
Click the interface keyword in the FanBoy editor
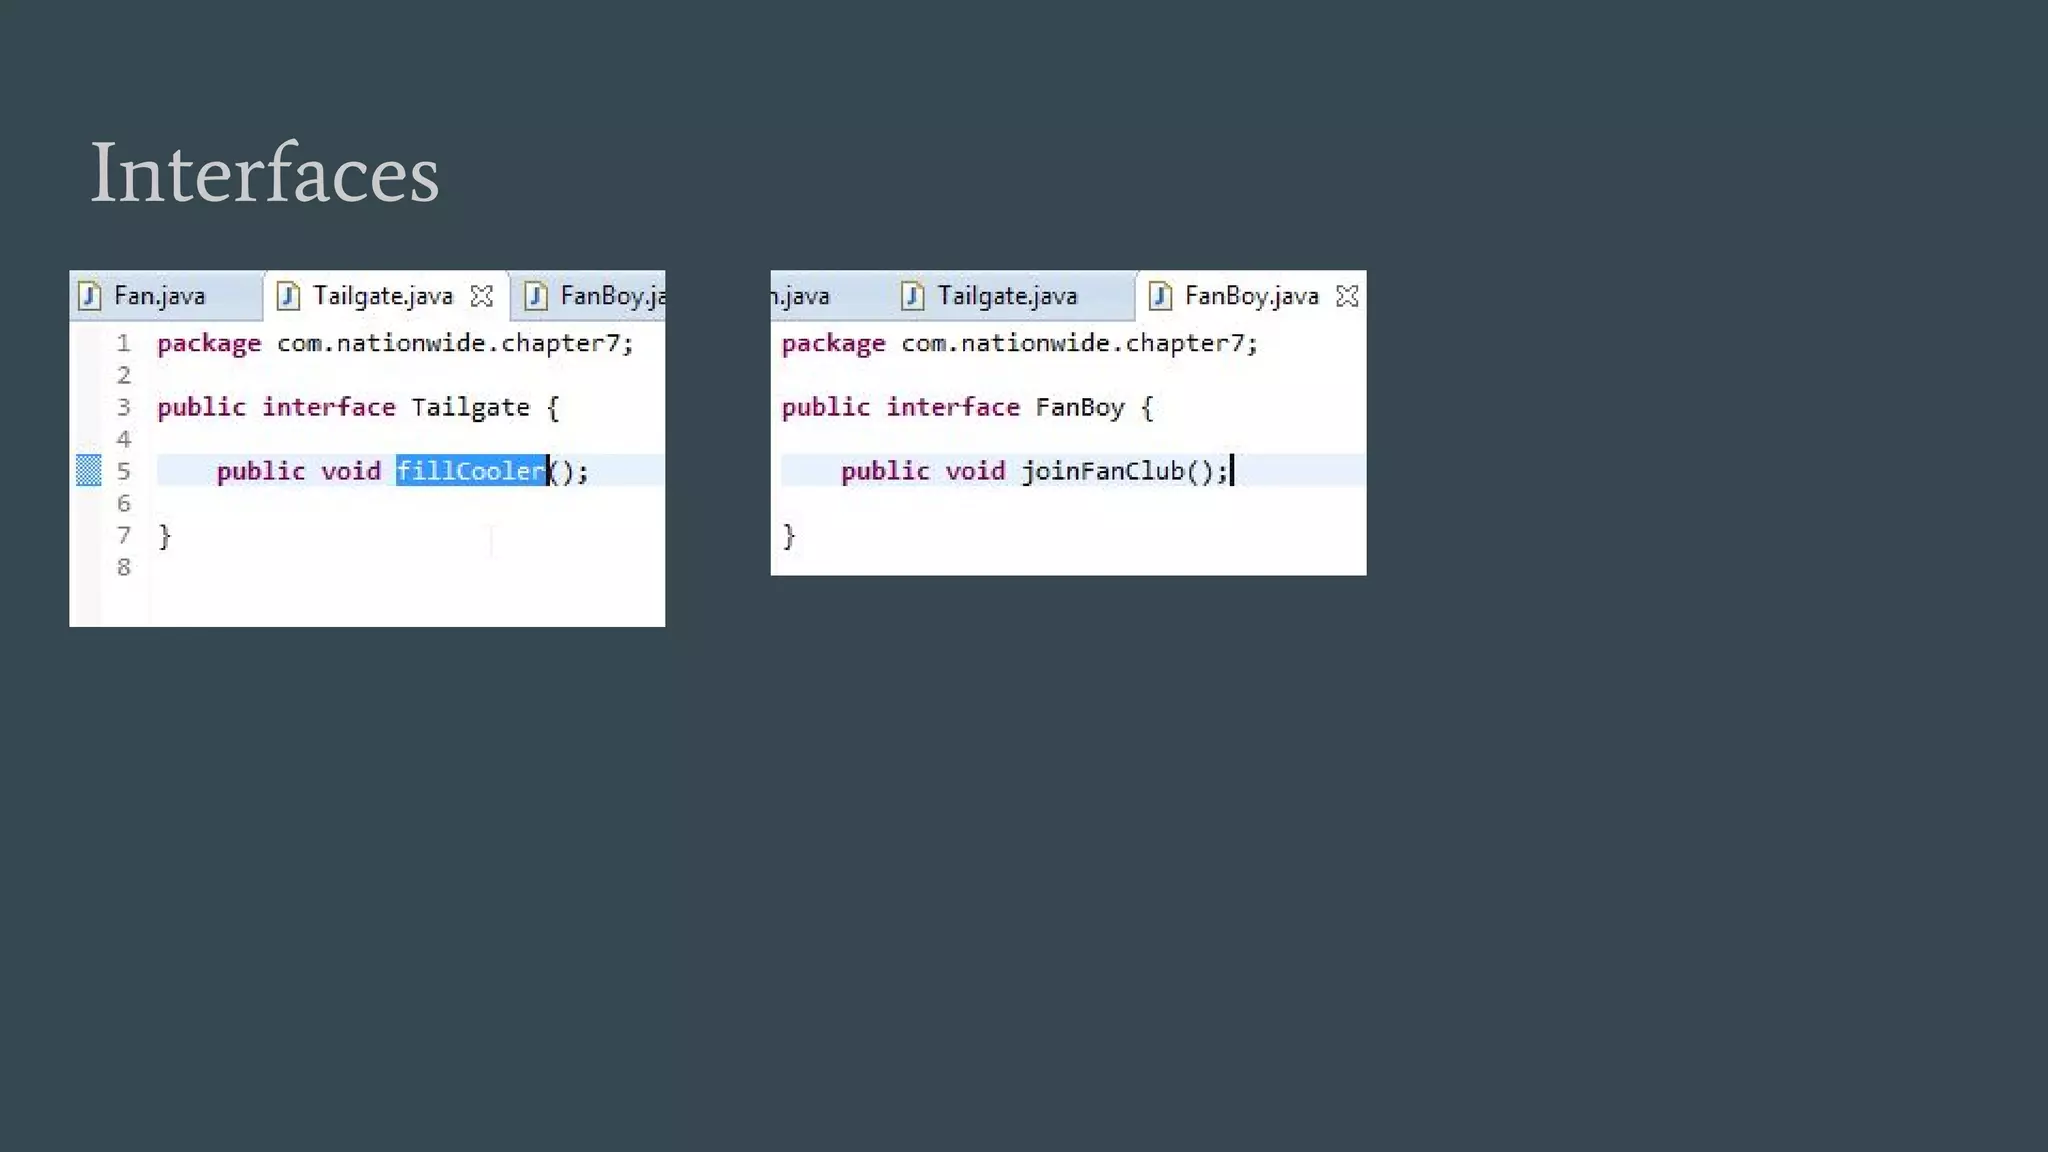[x=953, y=407]
